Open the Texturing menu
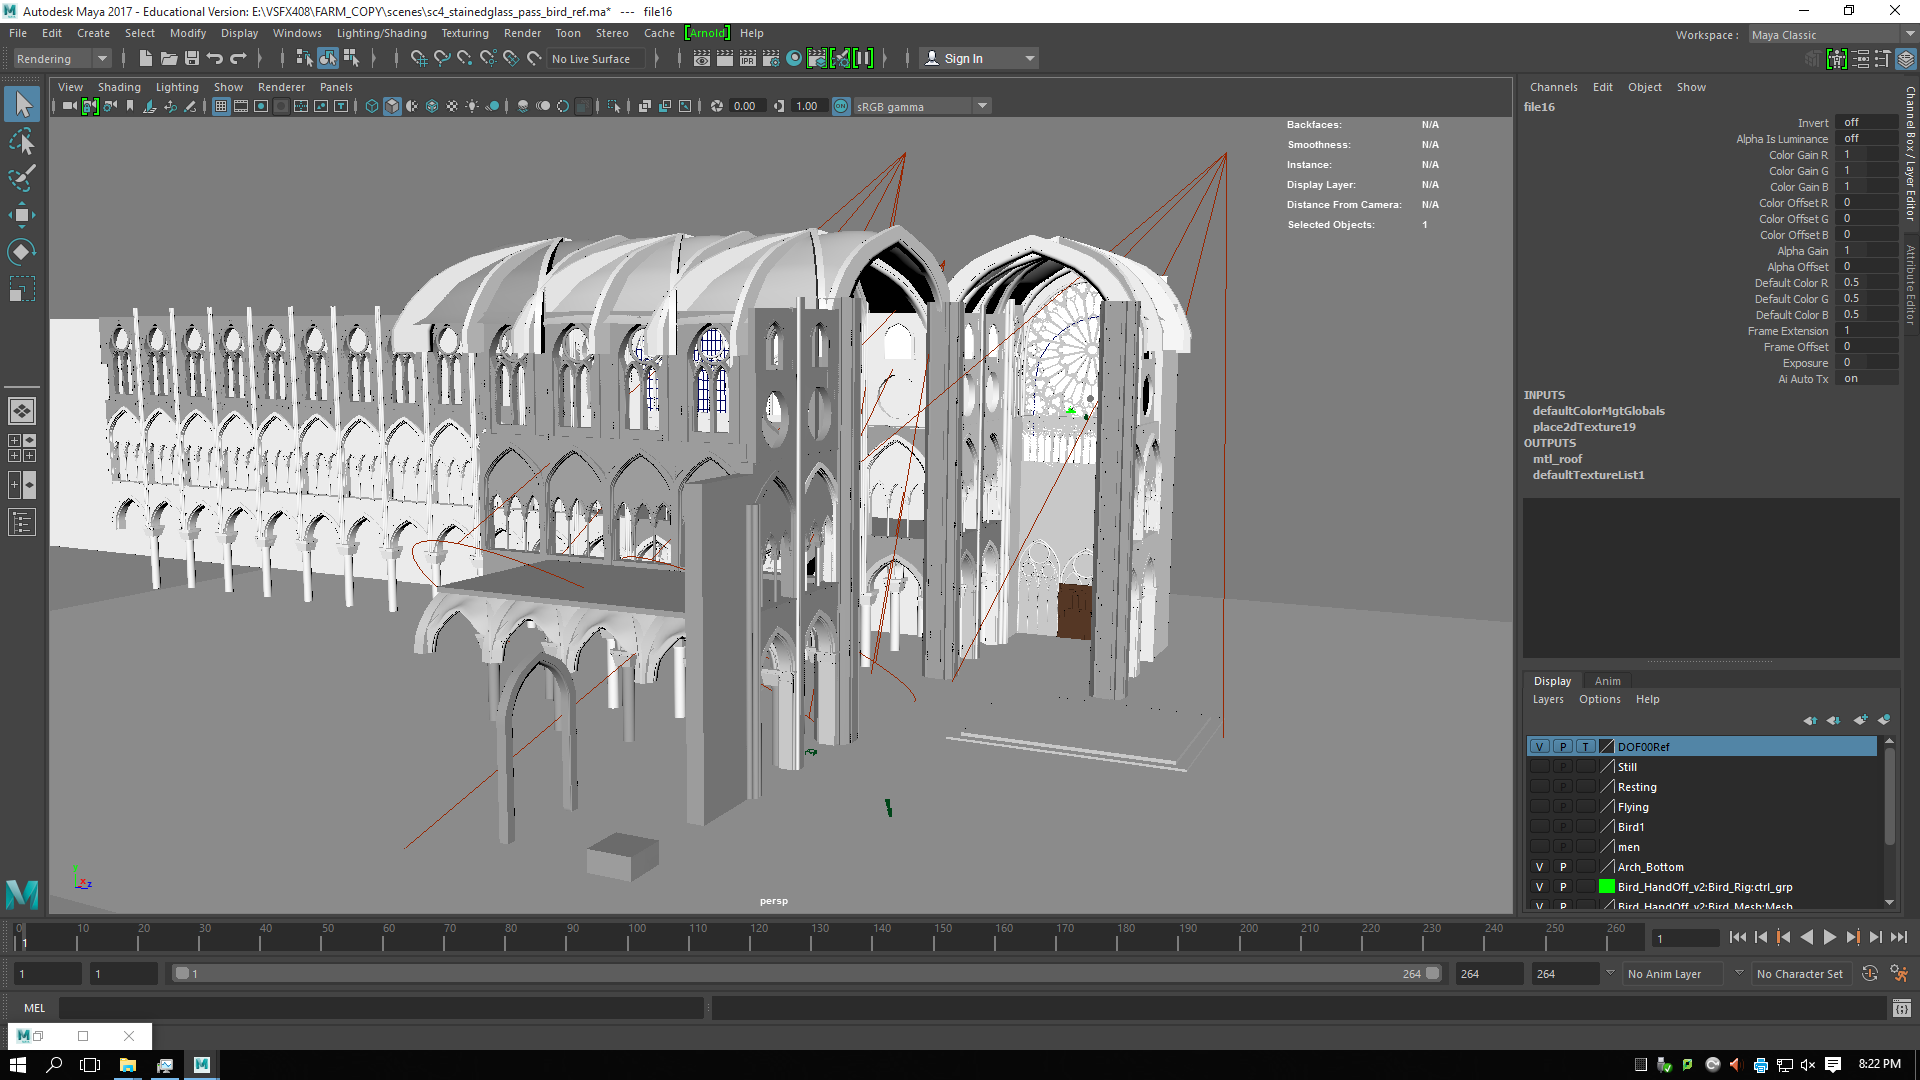 tap(465, 33)
